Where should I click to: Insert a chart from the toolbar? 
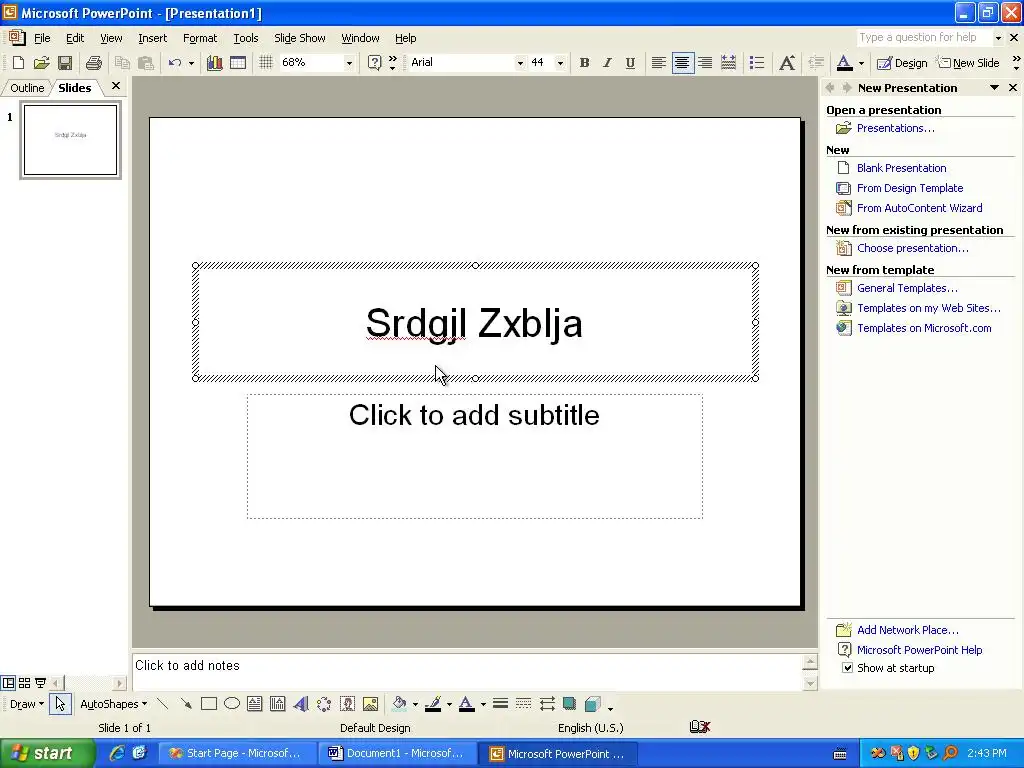[x=214, y=63]
